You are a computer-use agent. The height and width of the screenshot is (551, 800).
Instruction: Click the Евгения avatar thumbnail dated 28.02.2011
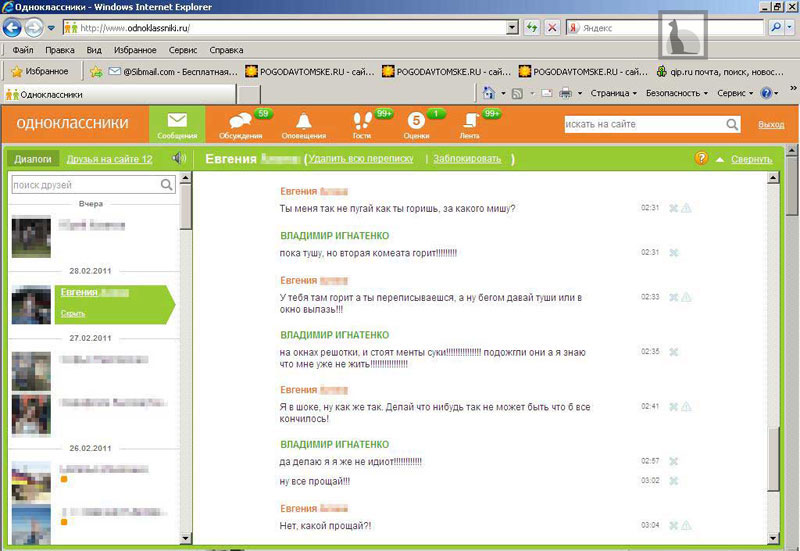31,305
